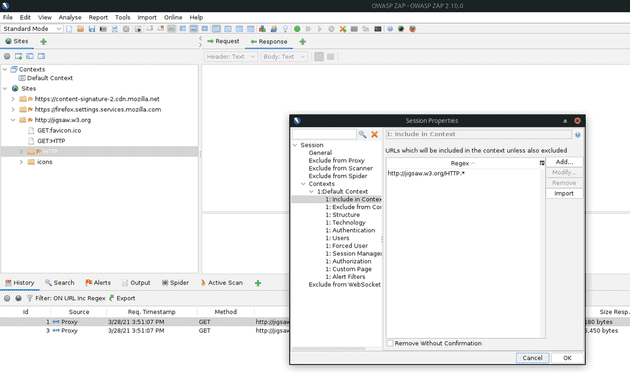The height and width of the screenshot is (379, 630).
Task: Open Options via the gear icon
Action: tap(126, 29)
